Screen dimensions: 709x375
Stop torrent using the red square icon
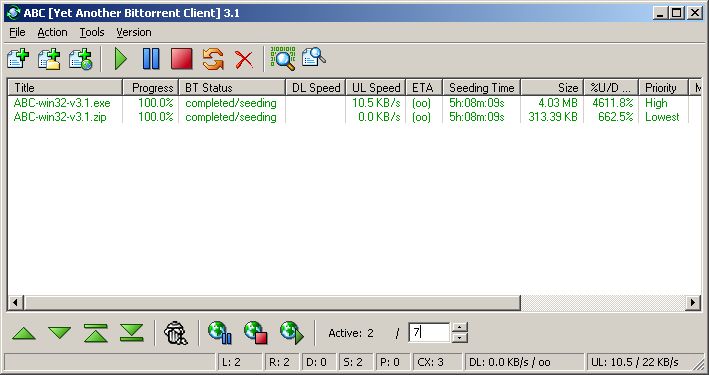[x=182, y=59]
